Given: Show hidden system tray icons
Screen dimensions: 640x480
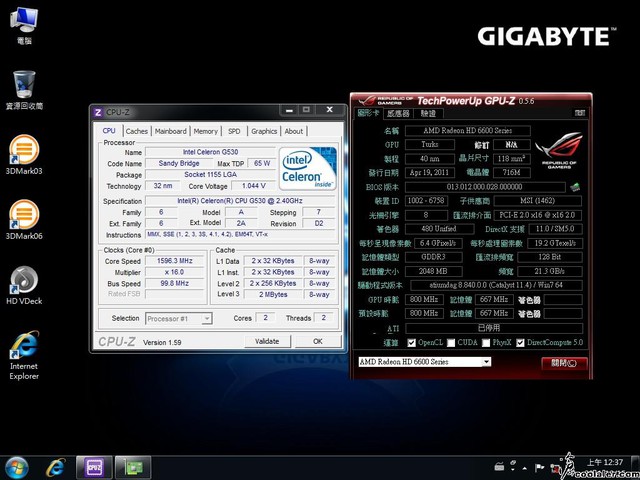Looking at the screenshot, I should 525,468.
